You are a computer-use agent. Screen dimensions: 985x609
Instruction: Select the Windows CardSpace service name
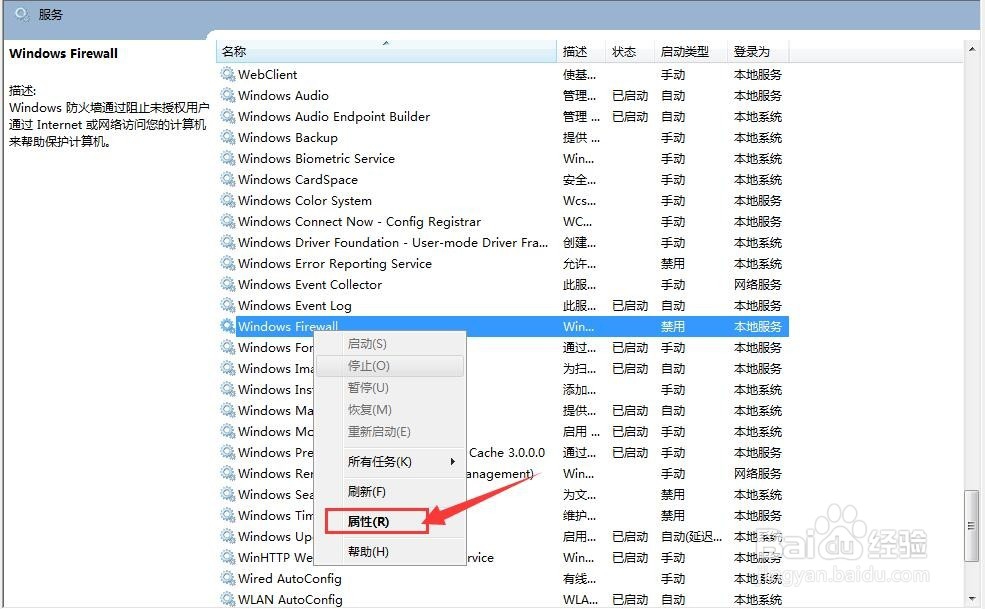298,179
